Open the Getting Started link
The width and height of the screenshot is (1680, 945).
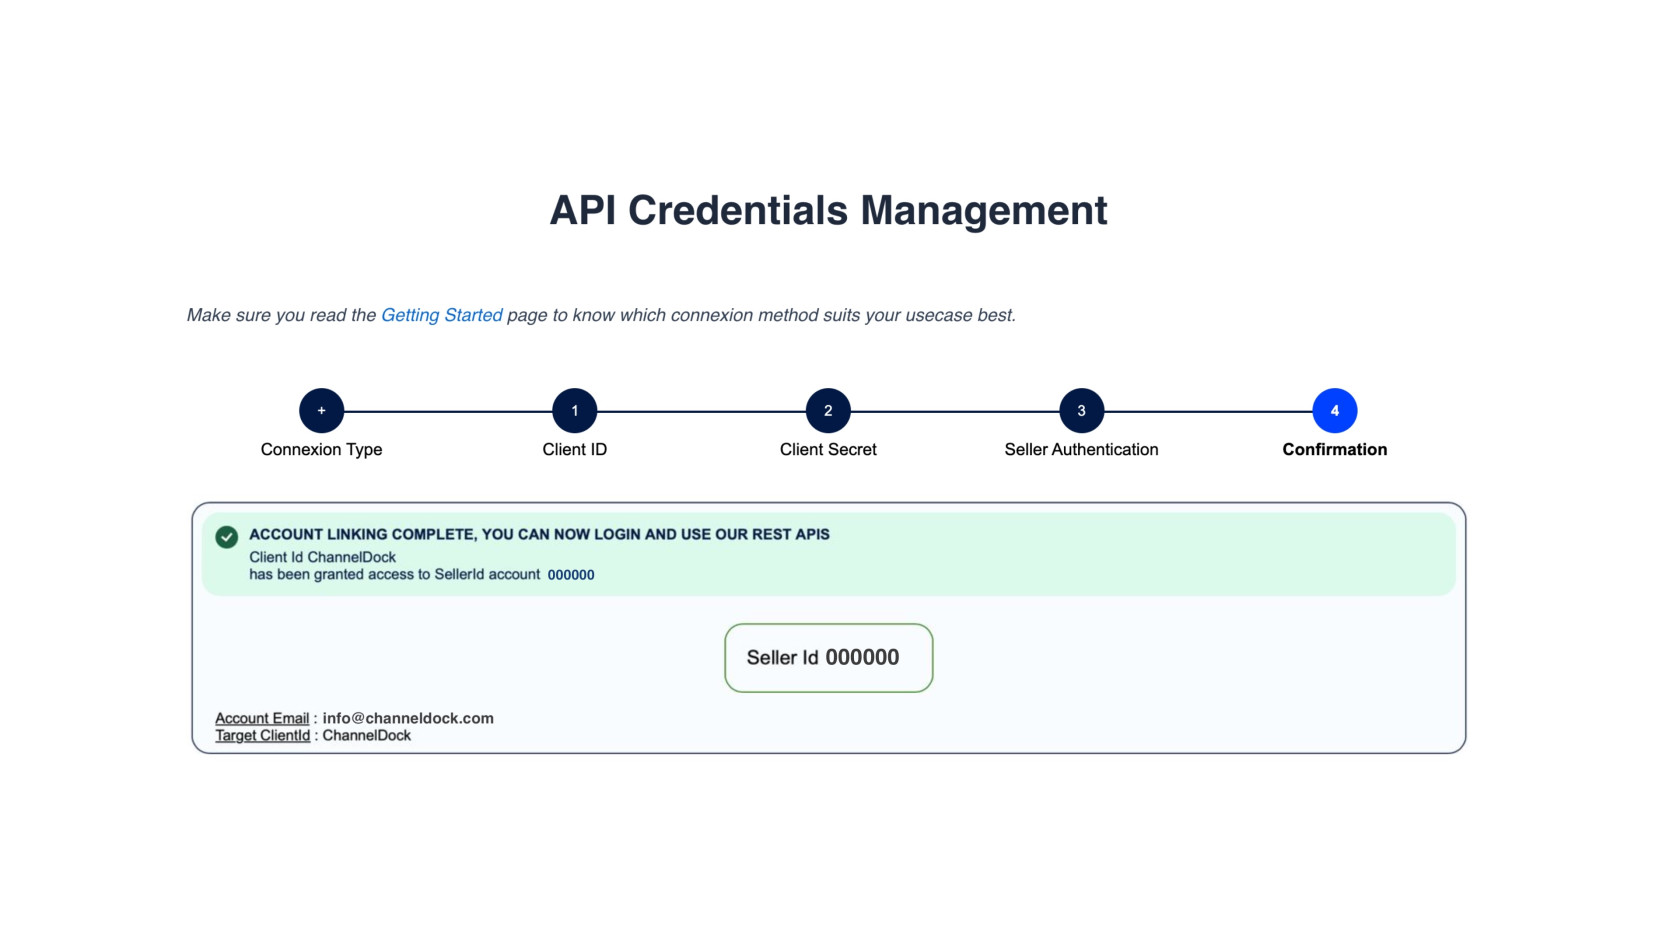pos(441,315)
